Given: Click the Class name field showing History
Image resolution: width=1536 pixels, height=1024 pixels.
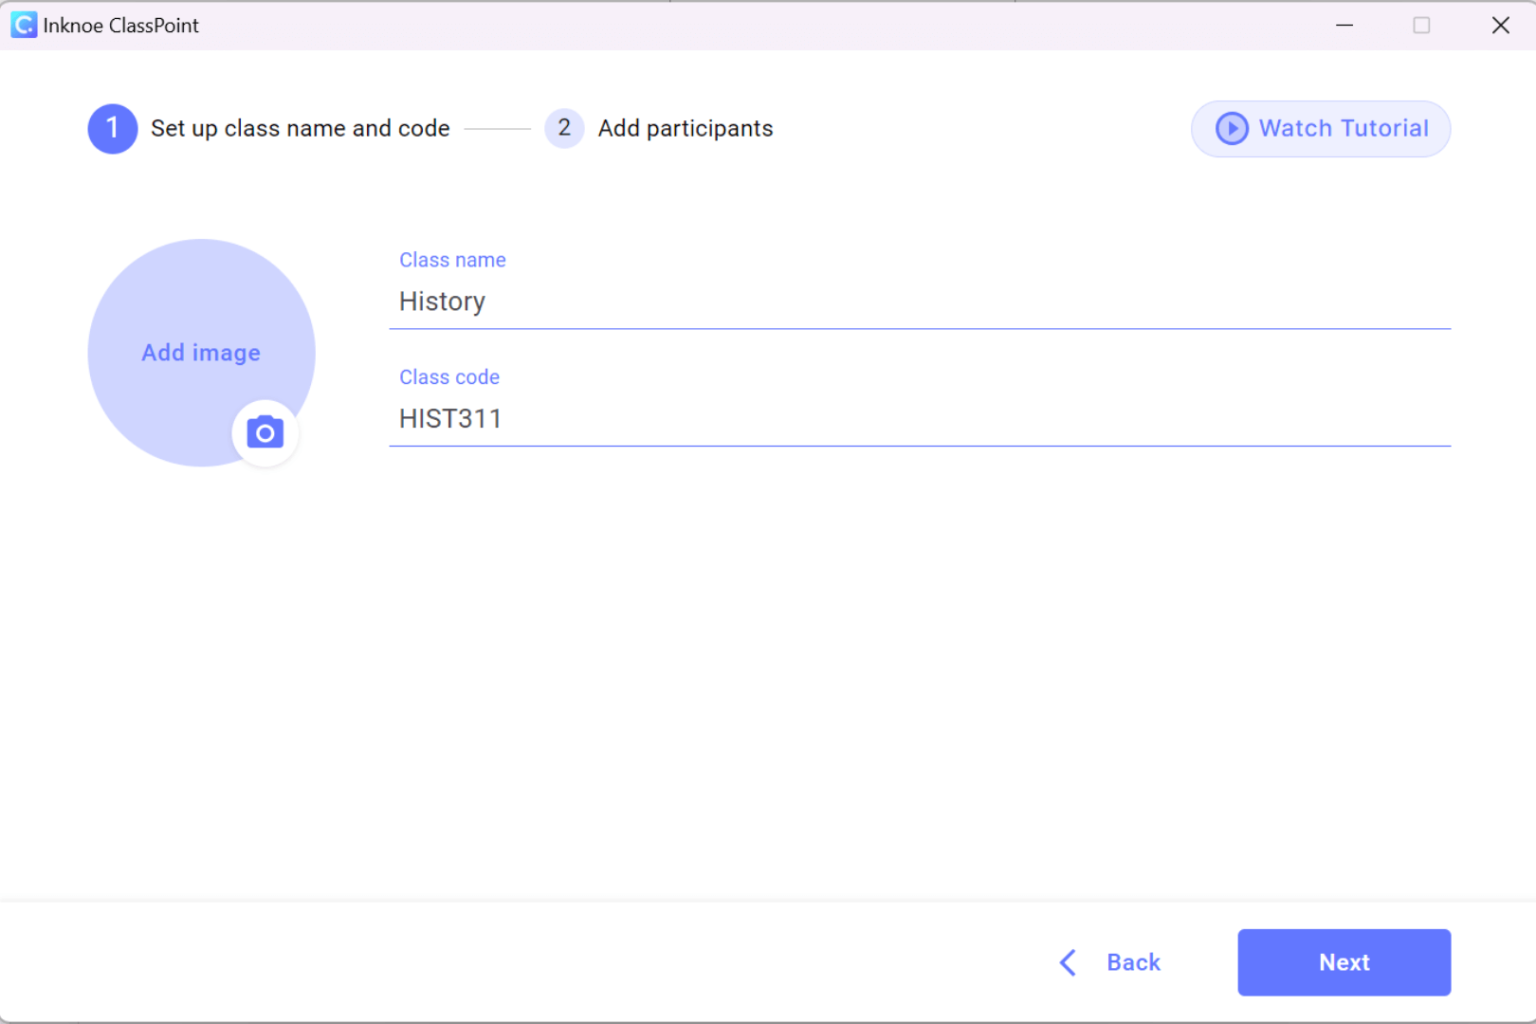Looking at the screenshot, I should [700, 301].
